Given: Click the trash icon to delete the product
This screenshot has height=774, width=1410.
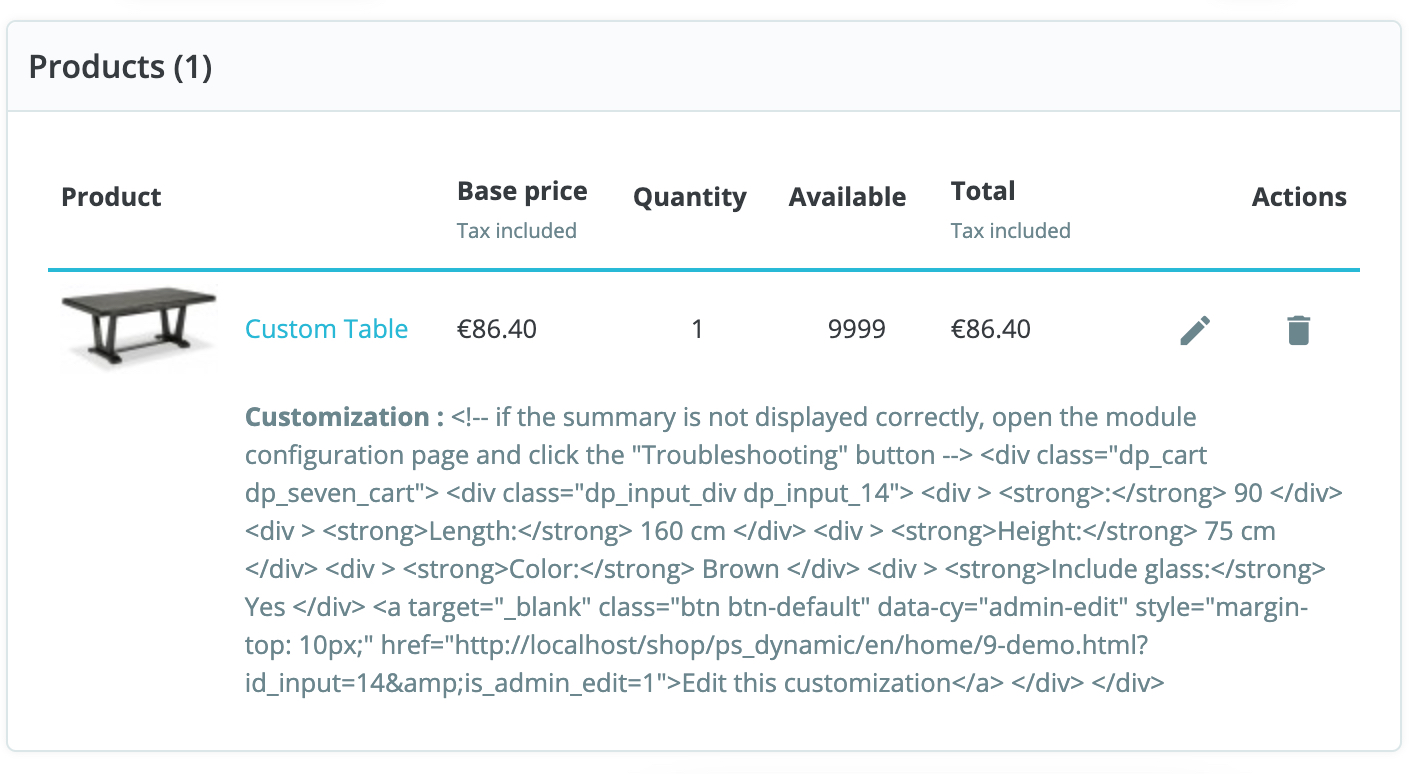Looking at the screenshot, I should coord(1297,329).
